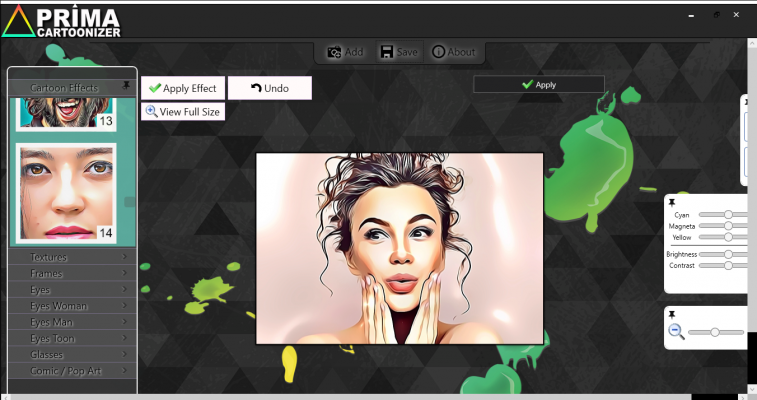Click the Add photo camera icon
The height and width of the screenshot is (400, 757).
[x=334, y=52]
